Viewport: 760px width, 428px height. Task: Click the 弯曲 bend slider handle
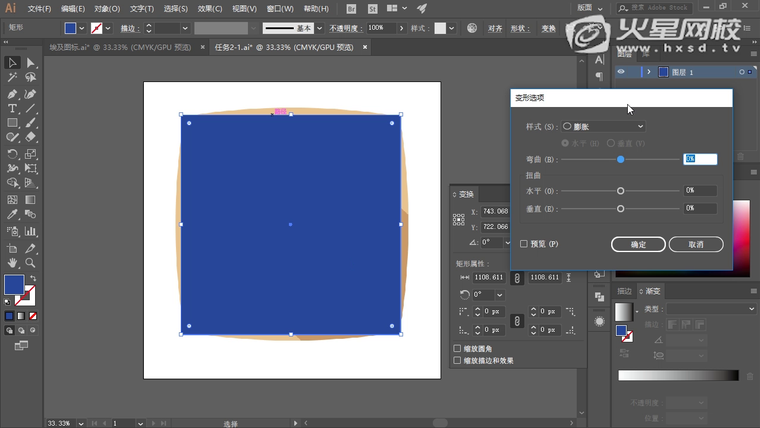coord(621,159)
